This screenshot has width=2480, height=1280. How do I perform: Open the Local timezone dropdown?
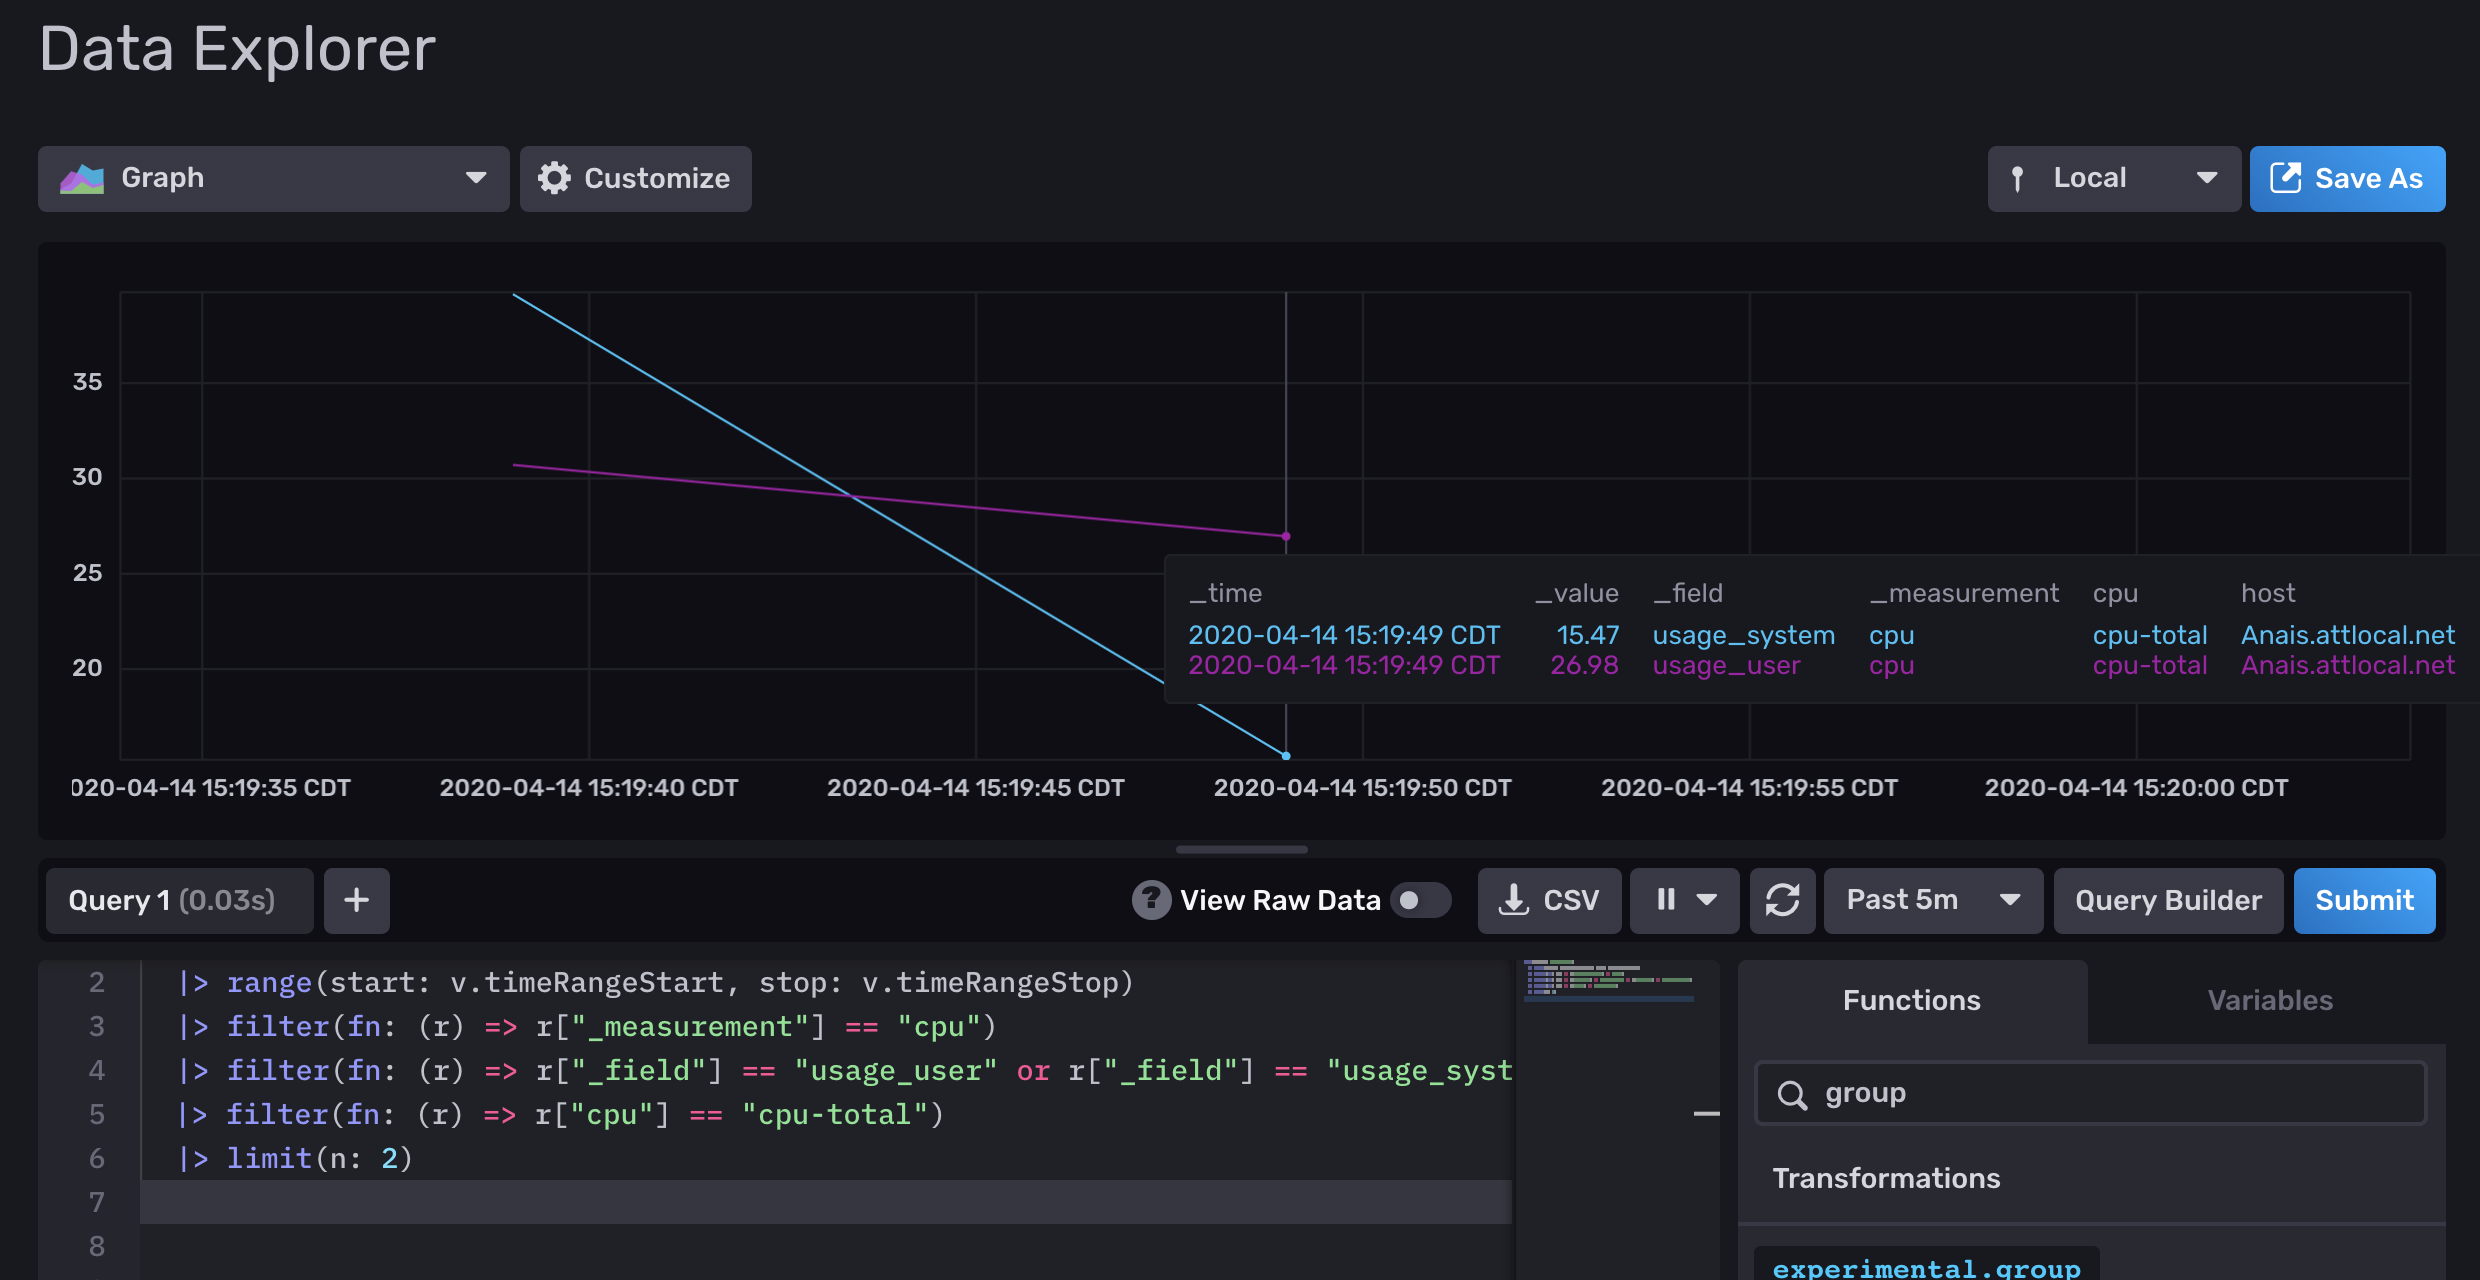click(2113, 178)
